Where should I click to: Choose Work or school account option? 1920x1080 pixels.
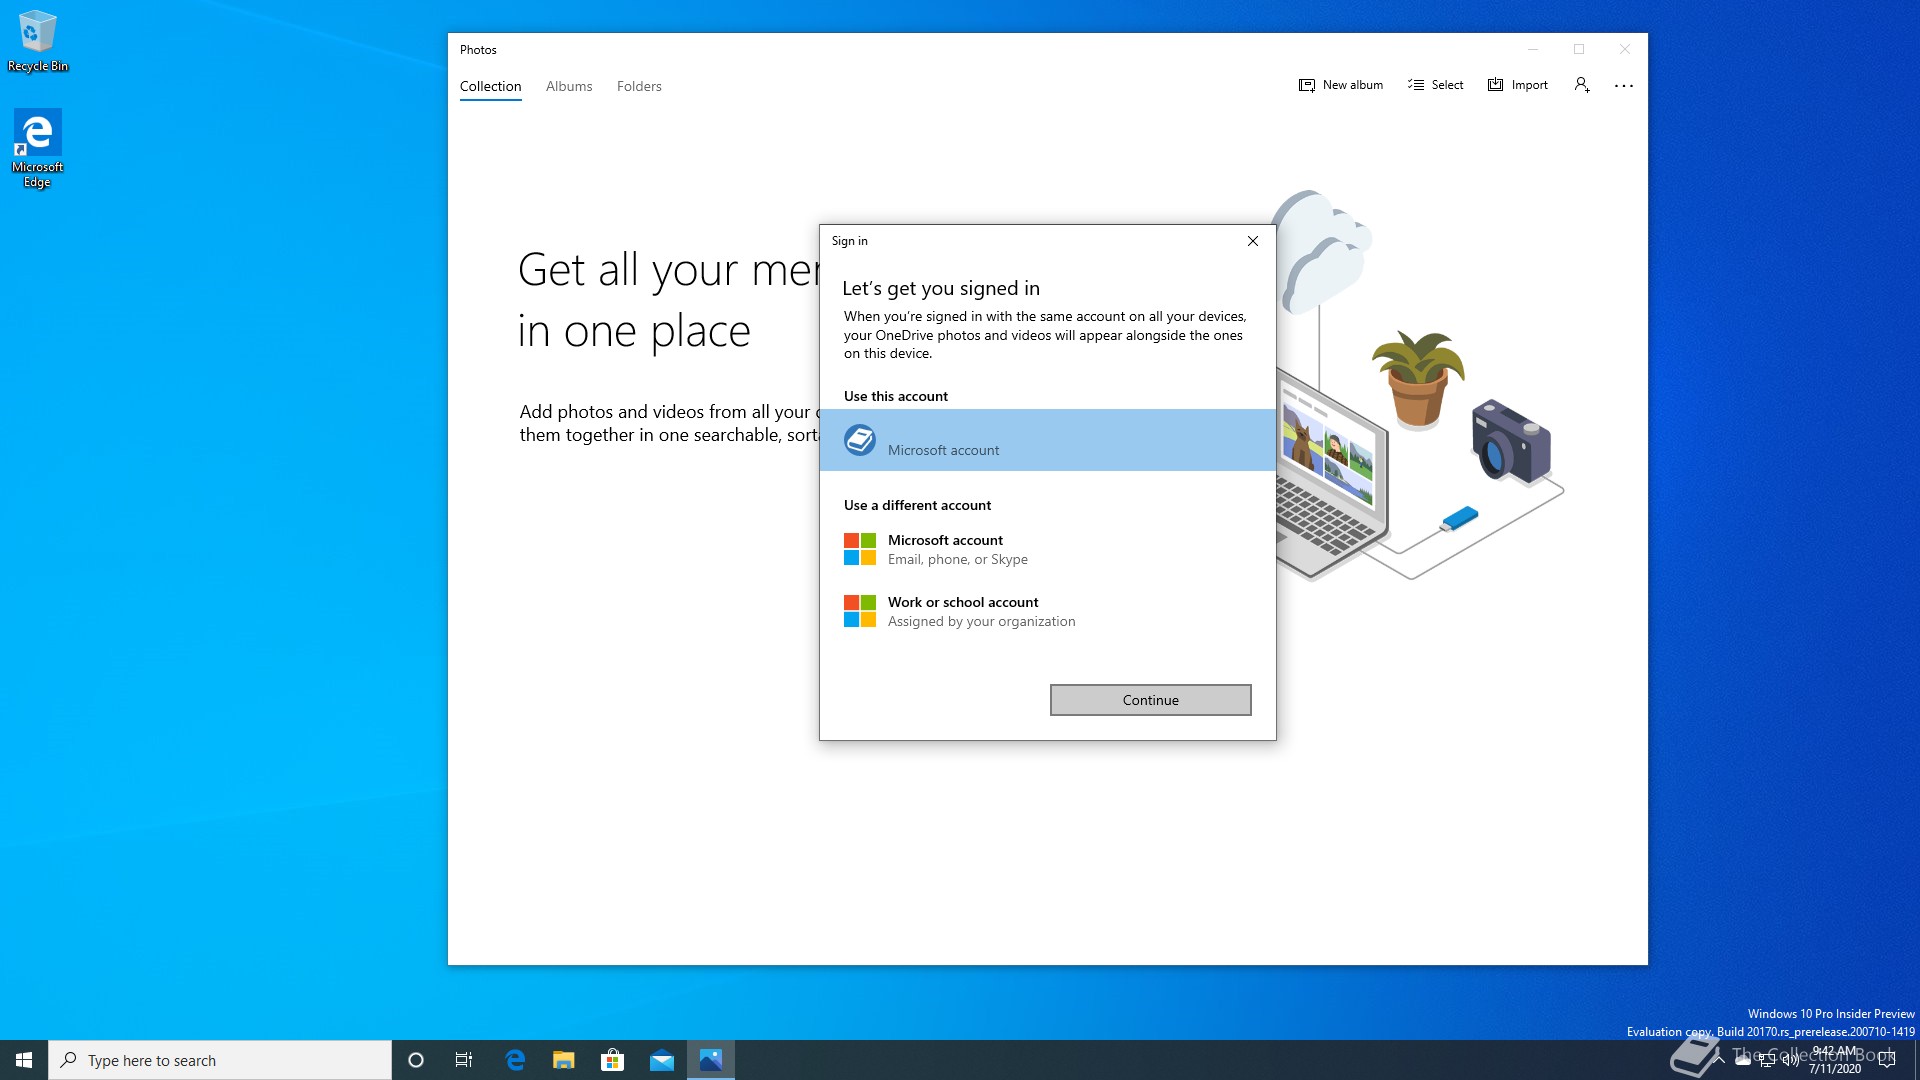click(x=1048, y=611)
